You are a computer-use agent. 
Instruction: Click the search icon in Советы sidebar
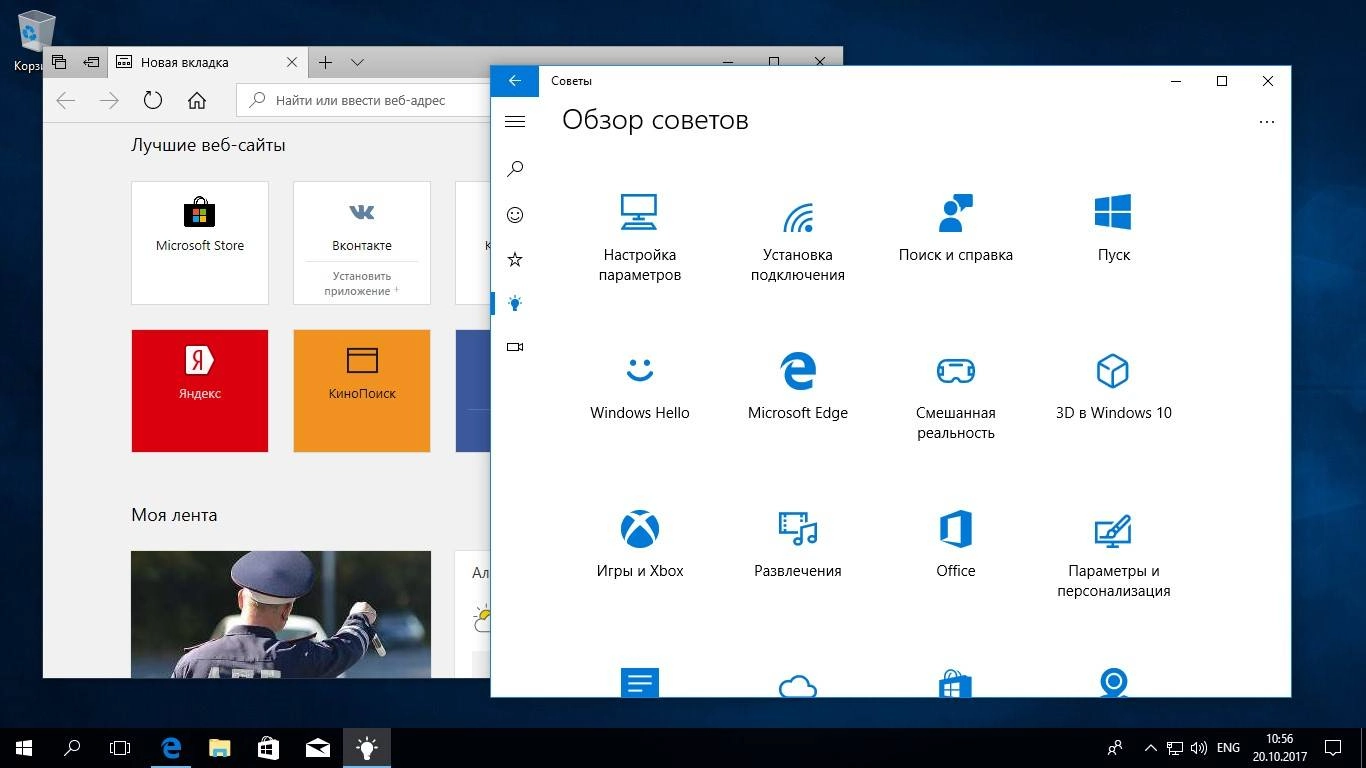pyautogui.click(x=515, y=169)
